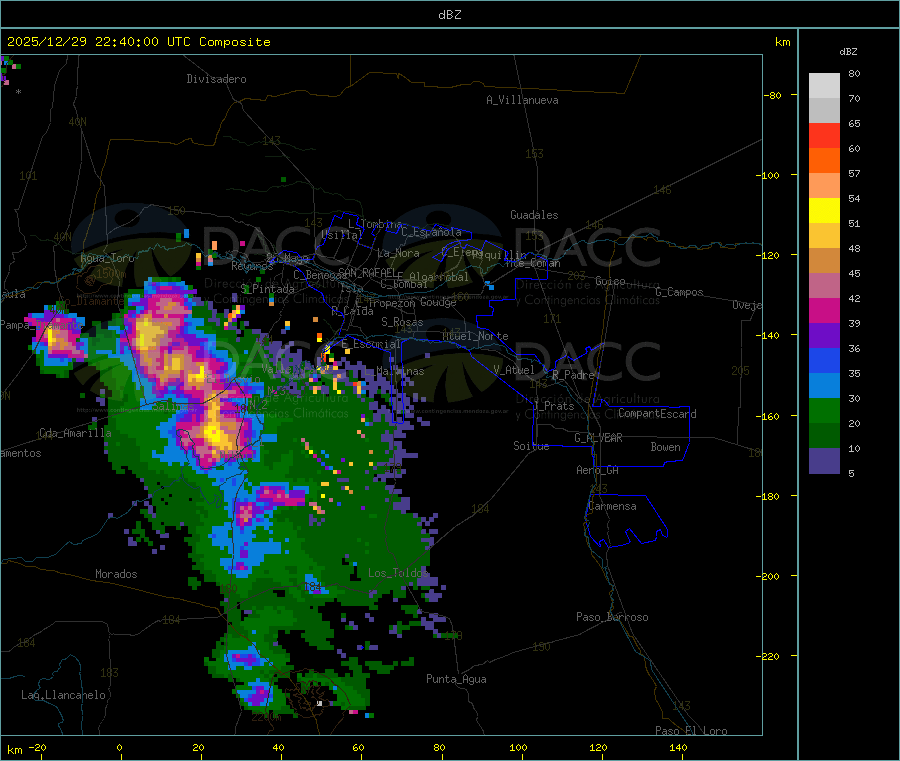
Task: Click the Agua_Toro label
Action: [107, 258]
